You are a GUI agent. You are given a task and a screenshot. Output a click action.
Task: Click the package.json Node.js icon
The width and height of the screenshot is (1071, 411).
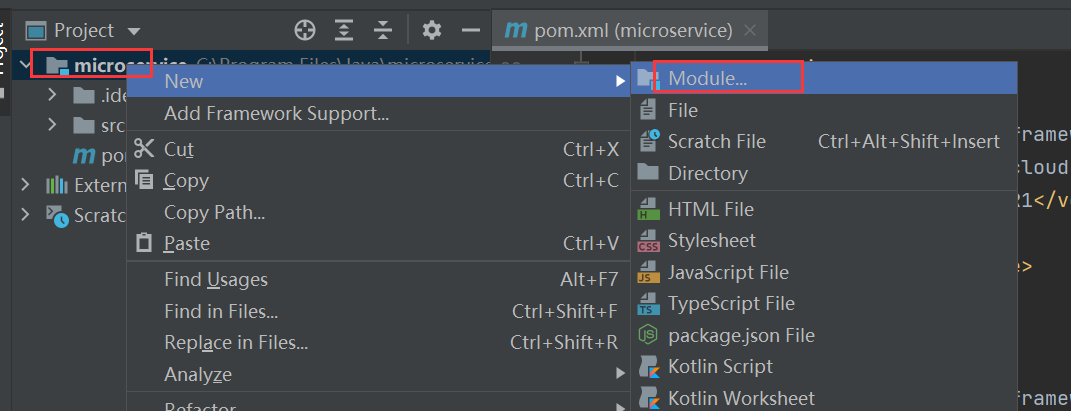[648, 335]
